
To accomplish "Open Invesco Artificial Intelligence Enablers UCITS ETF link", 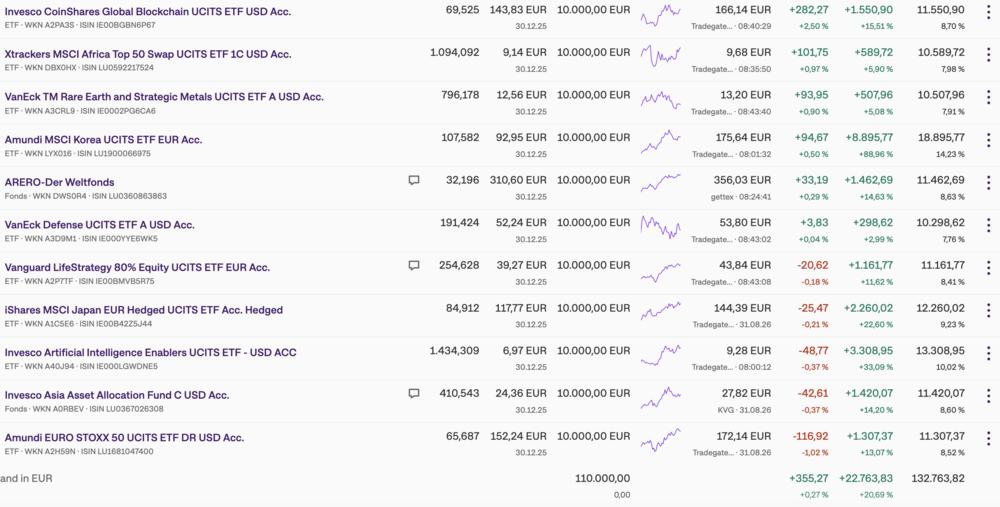I will point(151,353).
